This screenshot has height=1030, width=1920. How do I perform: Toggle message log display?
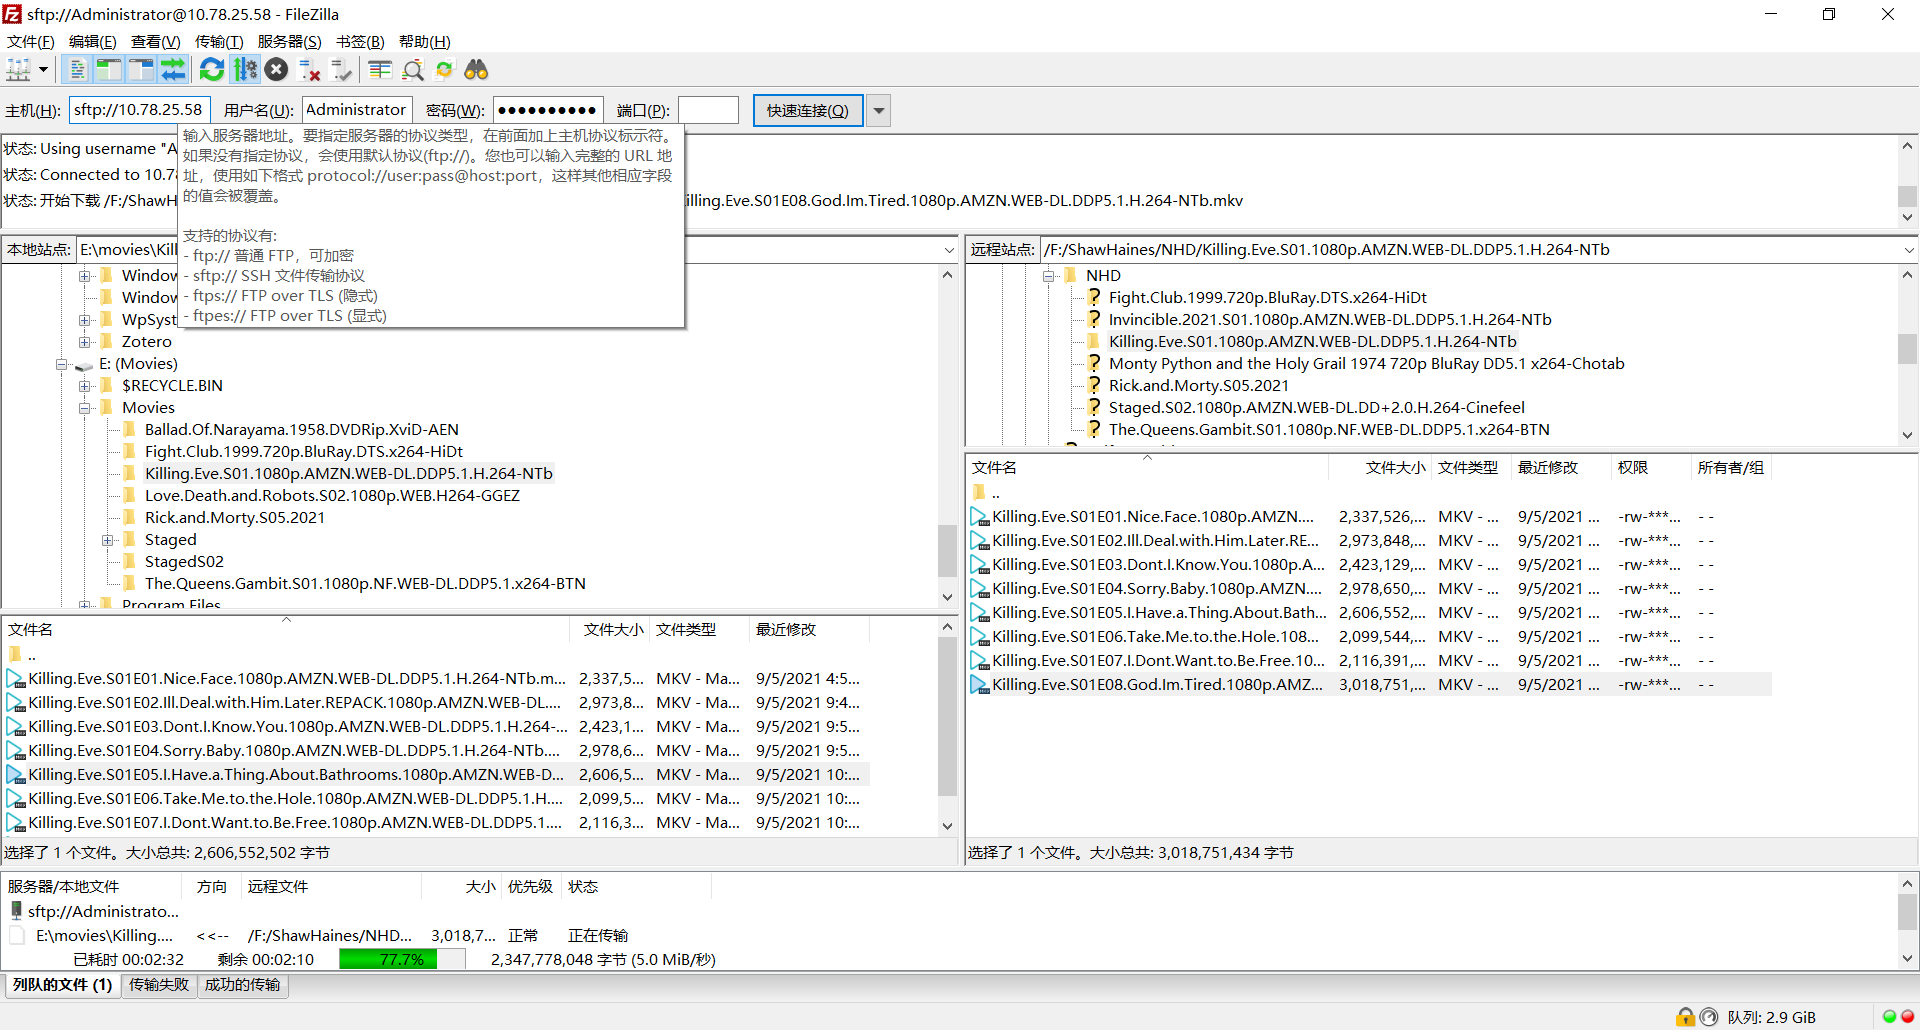click(x=77, y=70)
